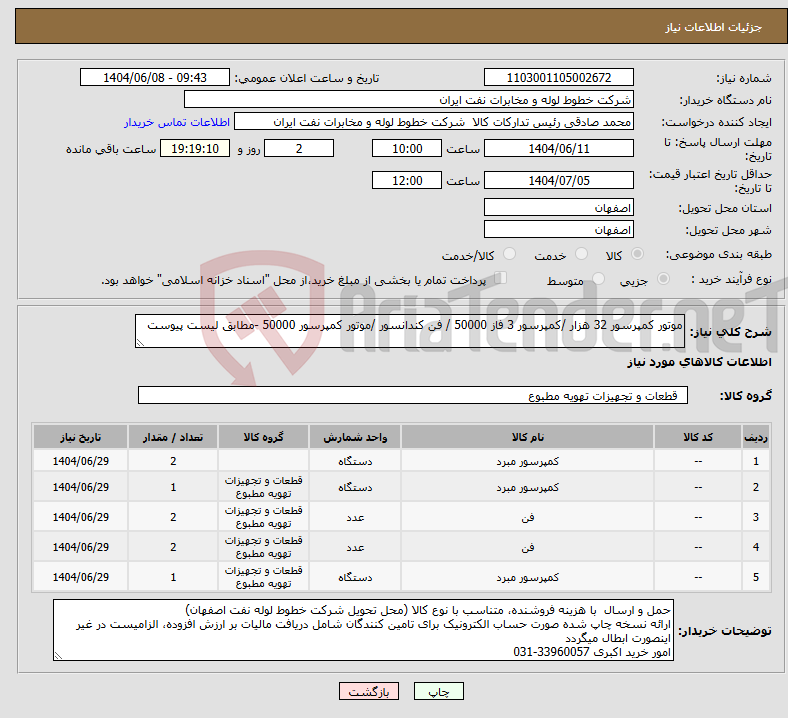This screenshot has width=788, height=718.
Task: Click the delivery city field اصفهان
Action: point(558,229)
